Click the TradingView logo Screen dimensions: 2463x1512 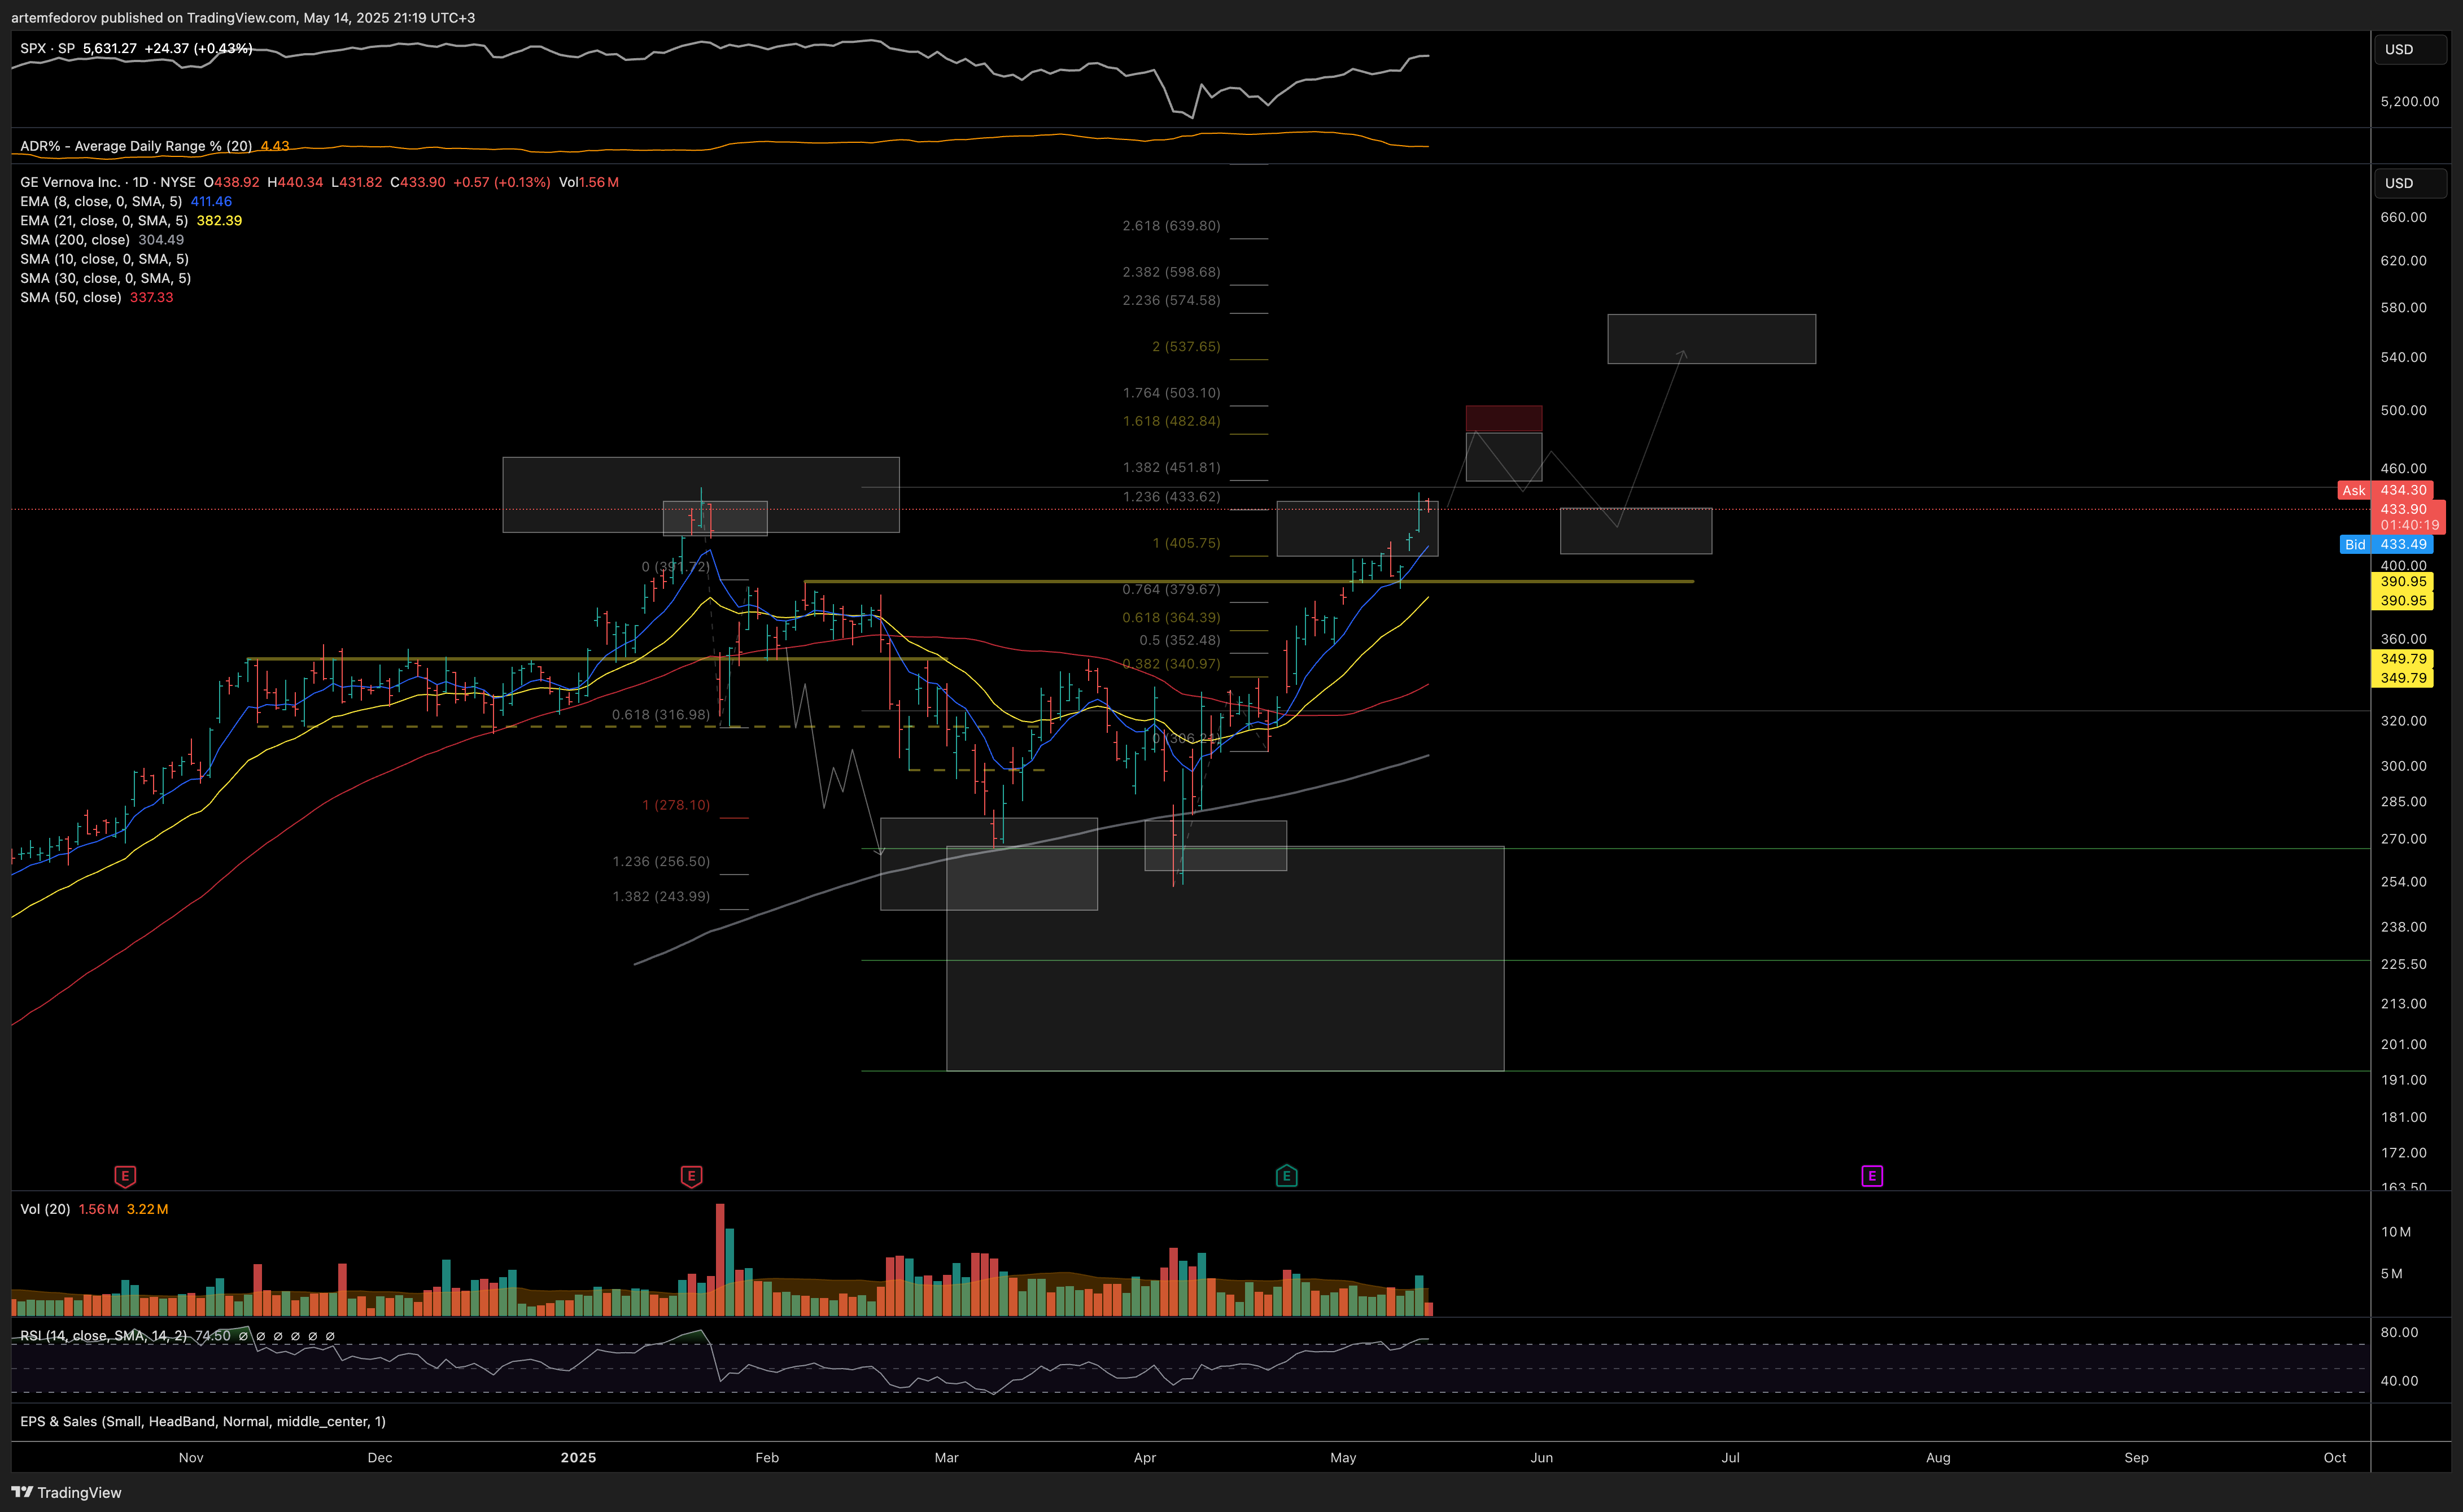(66, 1492)
